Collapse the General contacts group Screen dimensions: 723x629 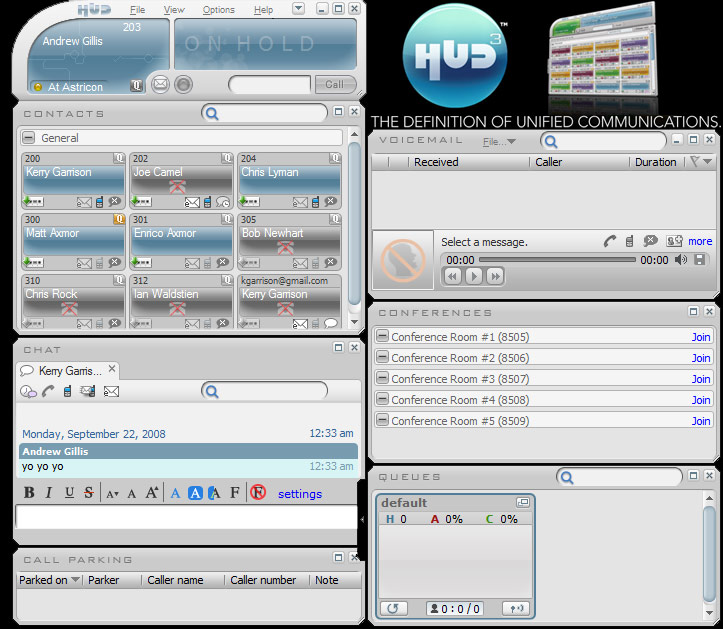tap(29, 138)
